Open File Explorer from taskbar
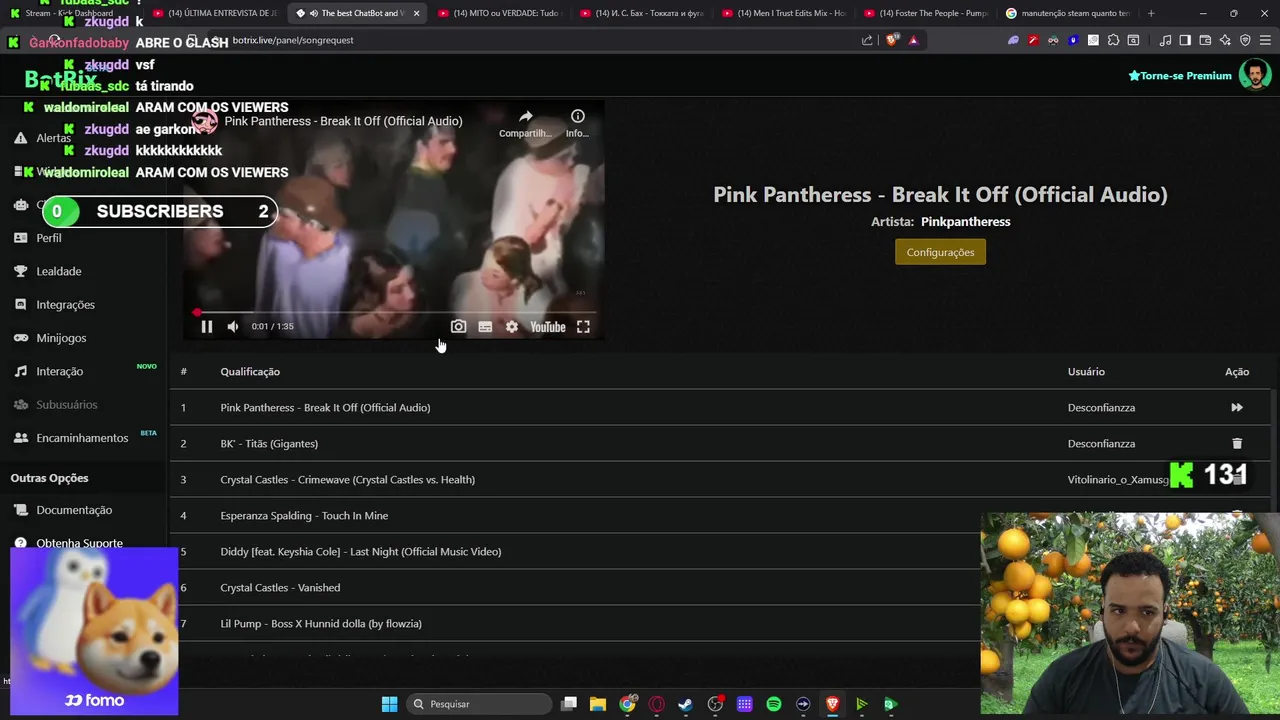This screenshot has height=720, width=1280. [598, 704]
